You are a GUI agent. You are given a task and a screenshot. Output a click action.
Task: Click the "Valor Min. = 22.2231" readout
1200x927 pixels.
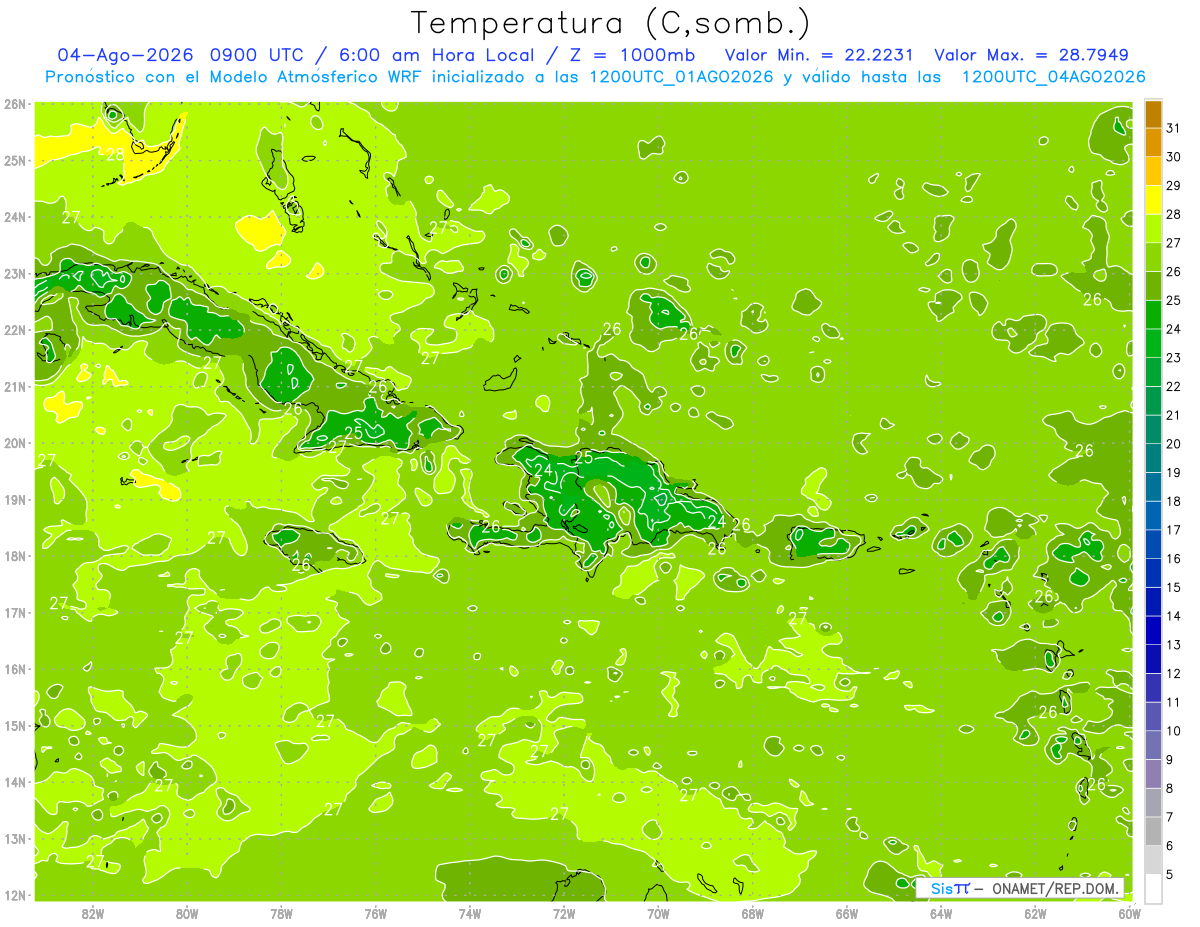tap(821, 55)
